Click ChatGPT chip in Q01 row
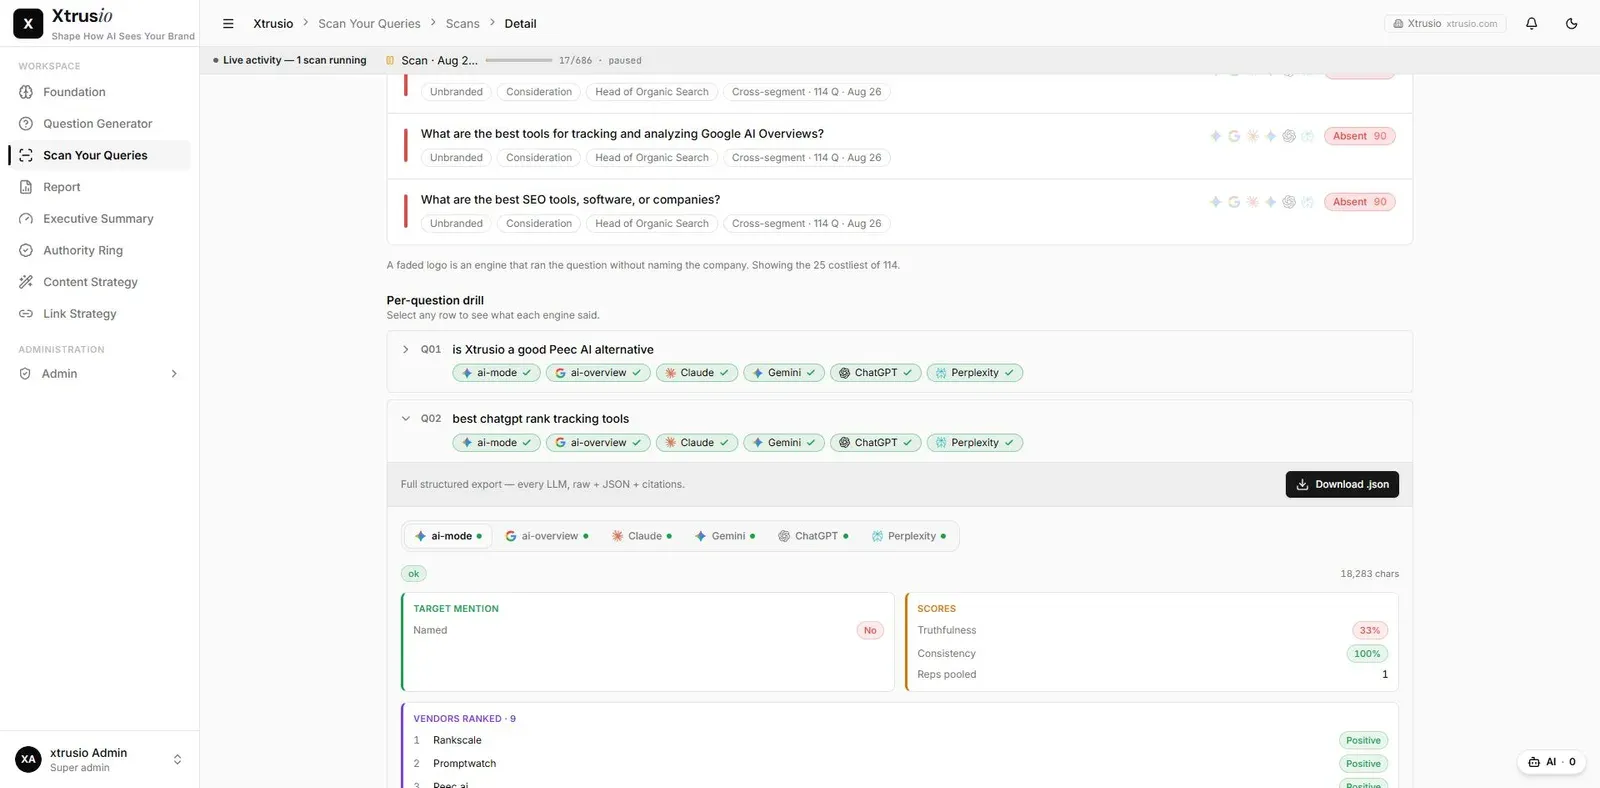The width and height of the screenshot is (1600, 788). tap(876, 373)
